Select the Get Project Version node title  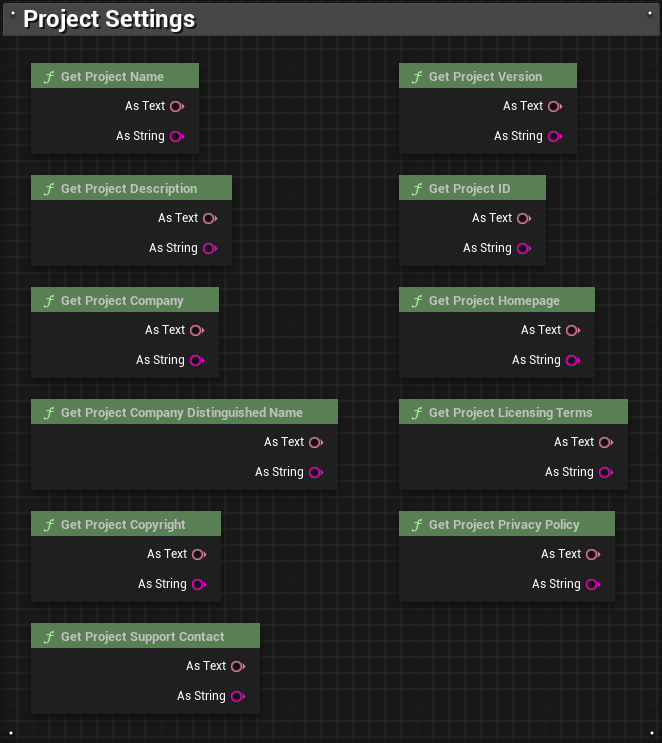485,77
